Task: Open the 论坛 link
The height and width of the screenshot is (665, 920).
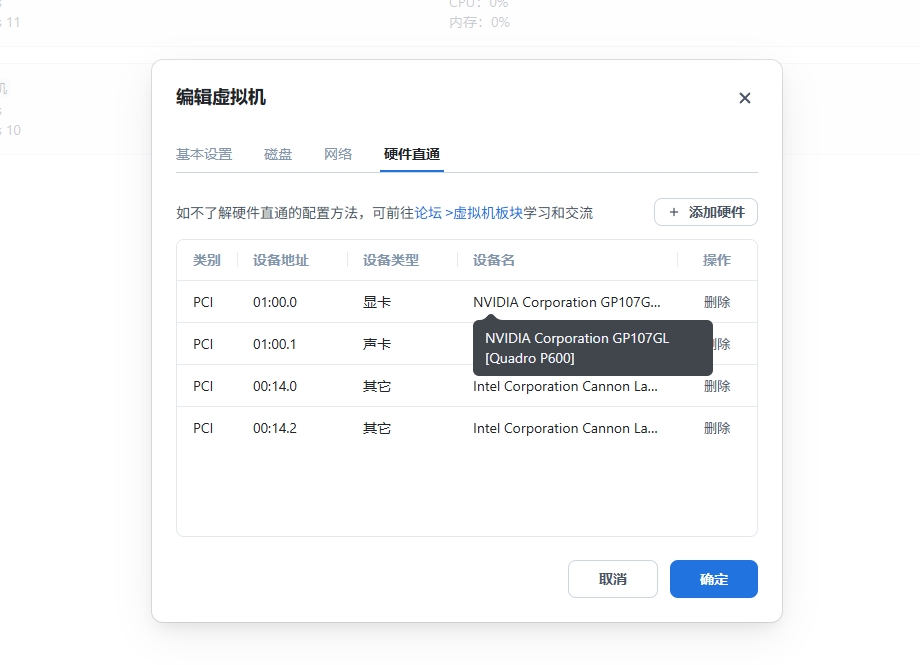Action: 428,213
